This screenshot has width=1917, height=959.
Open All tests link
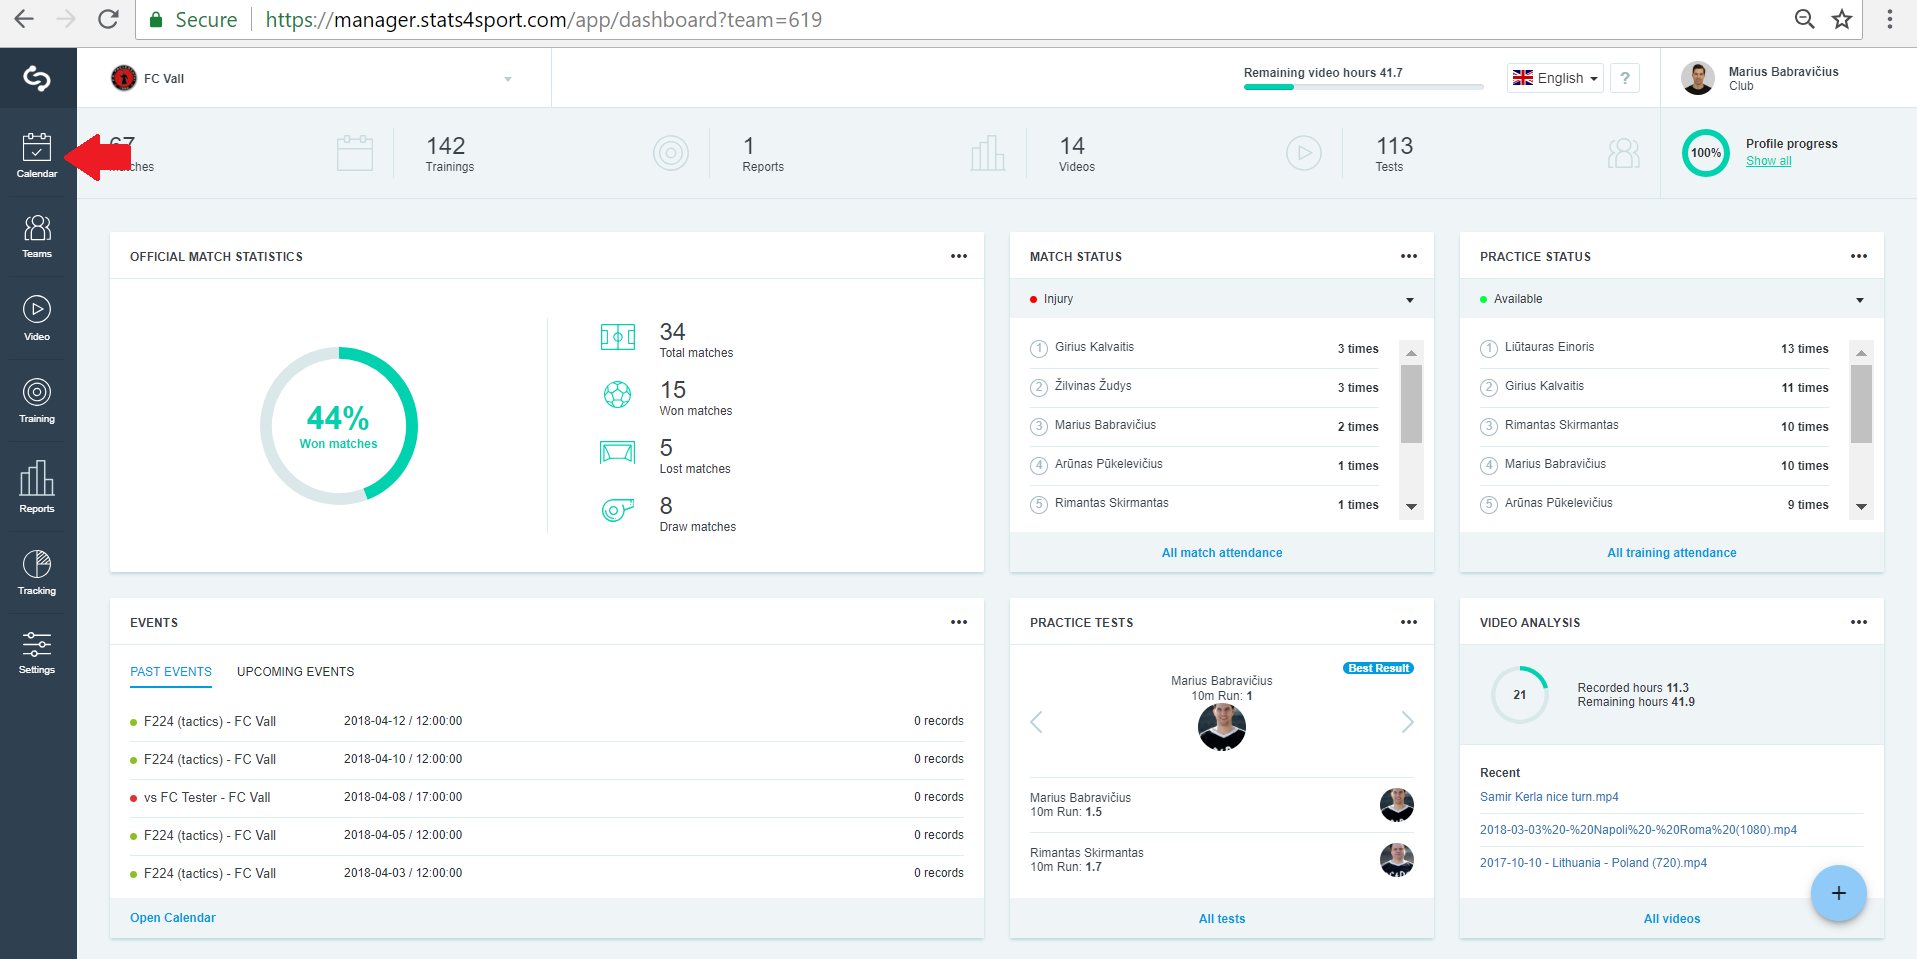[x=1222, y=919]
